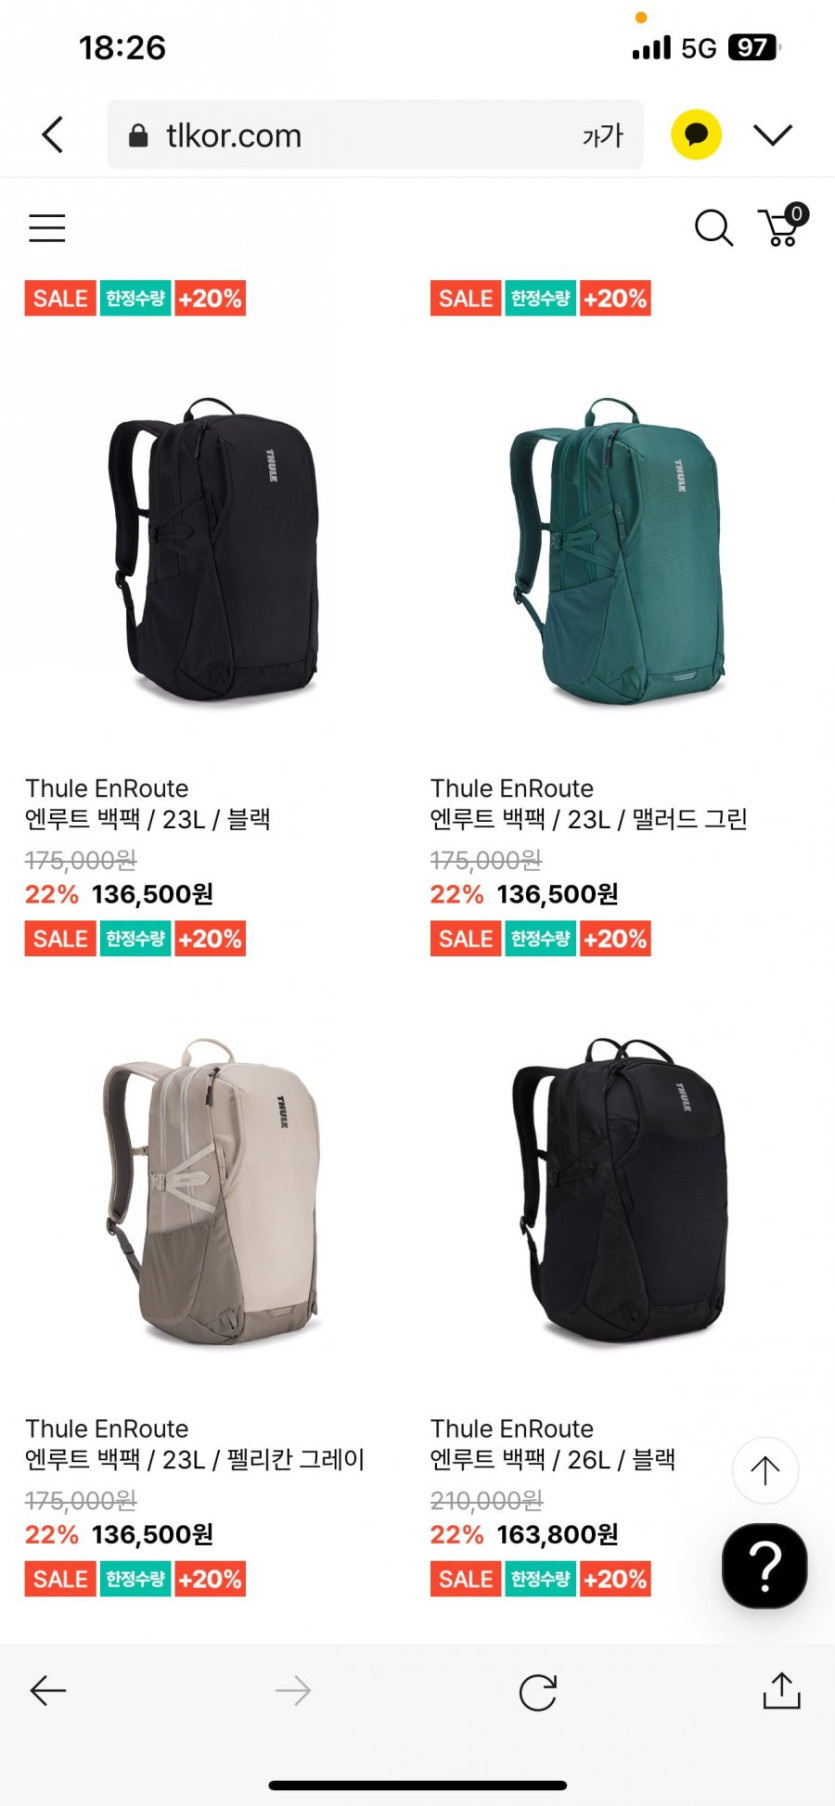The image size is (835, 1806).
Task: Reload the page with refresh icon
Action: pos(537,1692)
